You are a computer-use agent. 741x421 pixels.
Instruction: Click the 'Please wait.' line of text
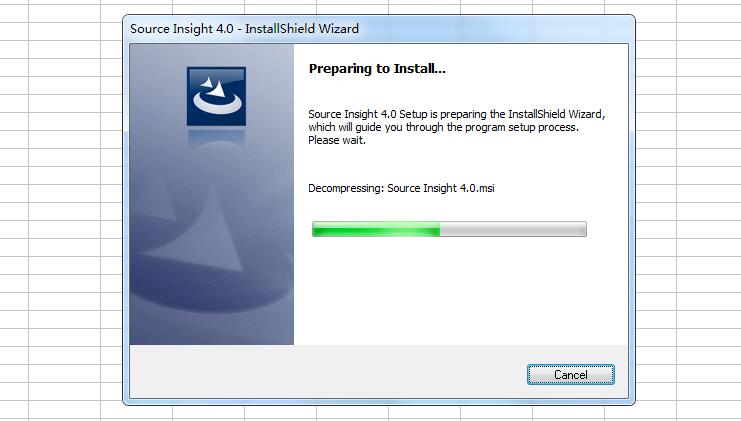click(x=337, y=140)
